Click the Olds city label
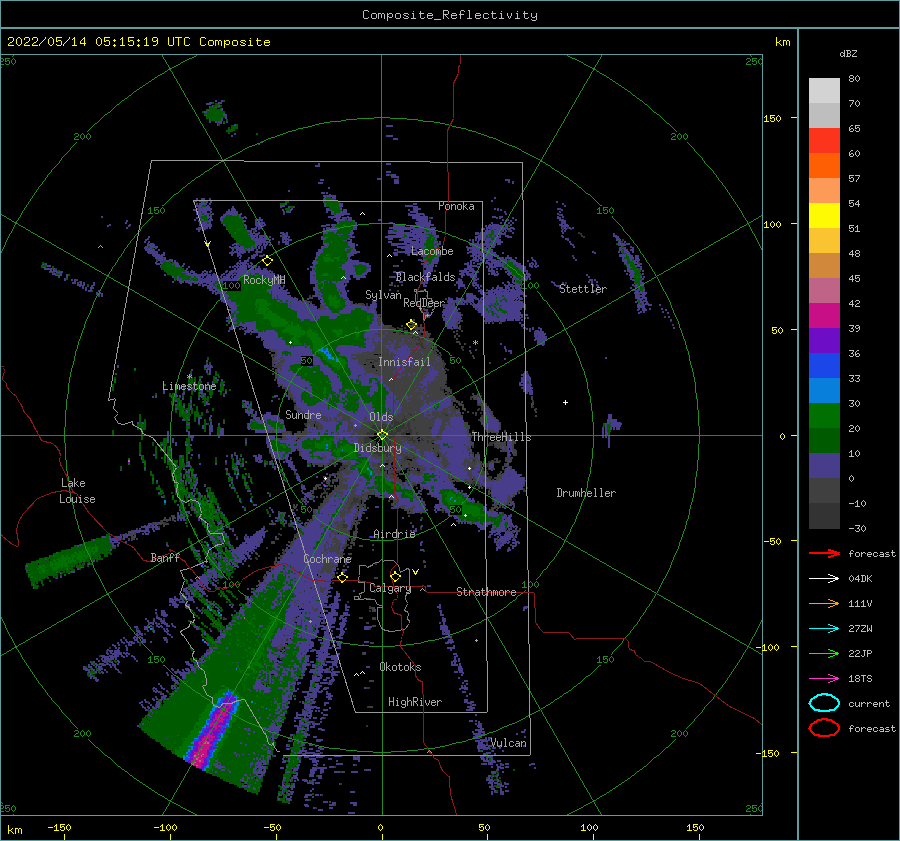This screenshot has width=900, height=841. point(381,417)
